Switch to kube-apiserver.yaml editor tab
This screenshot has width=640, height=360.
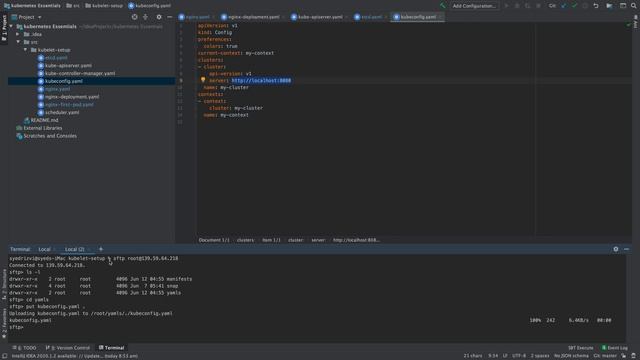[x=320, y=17]
